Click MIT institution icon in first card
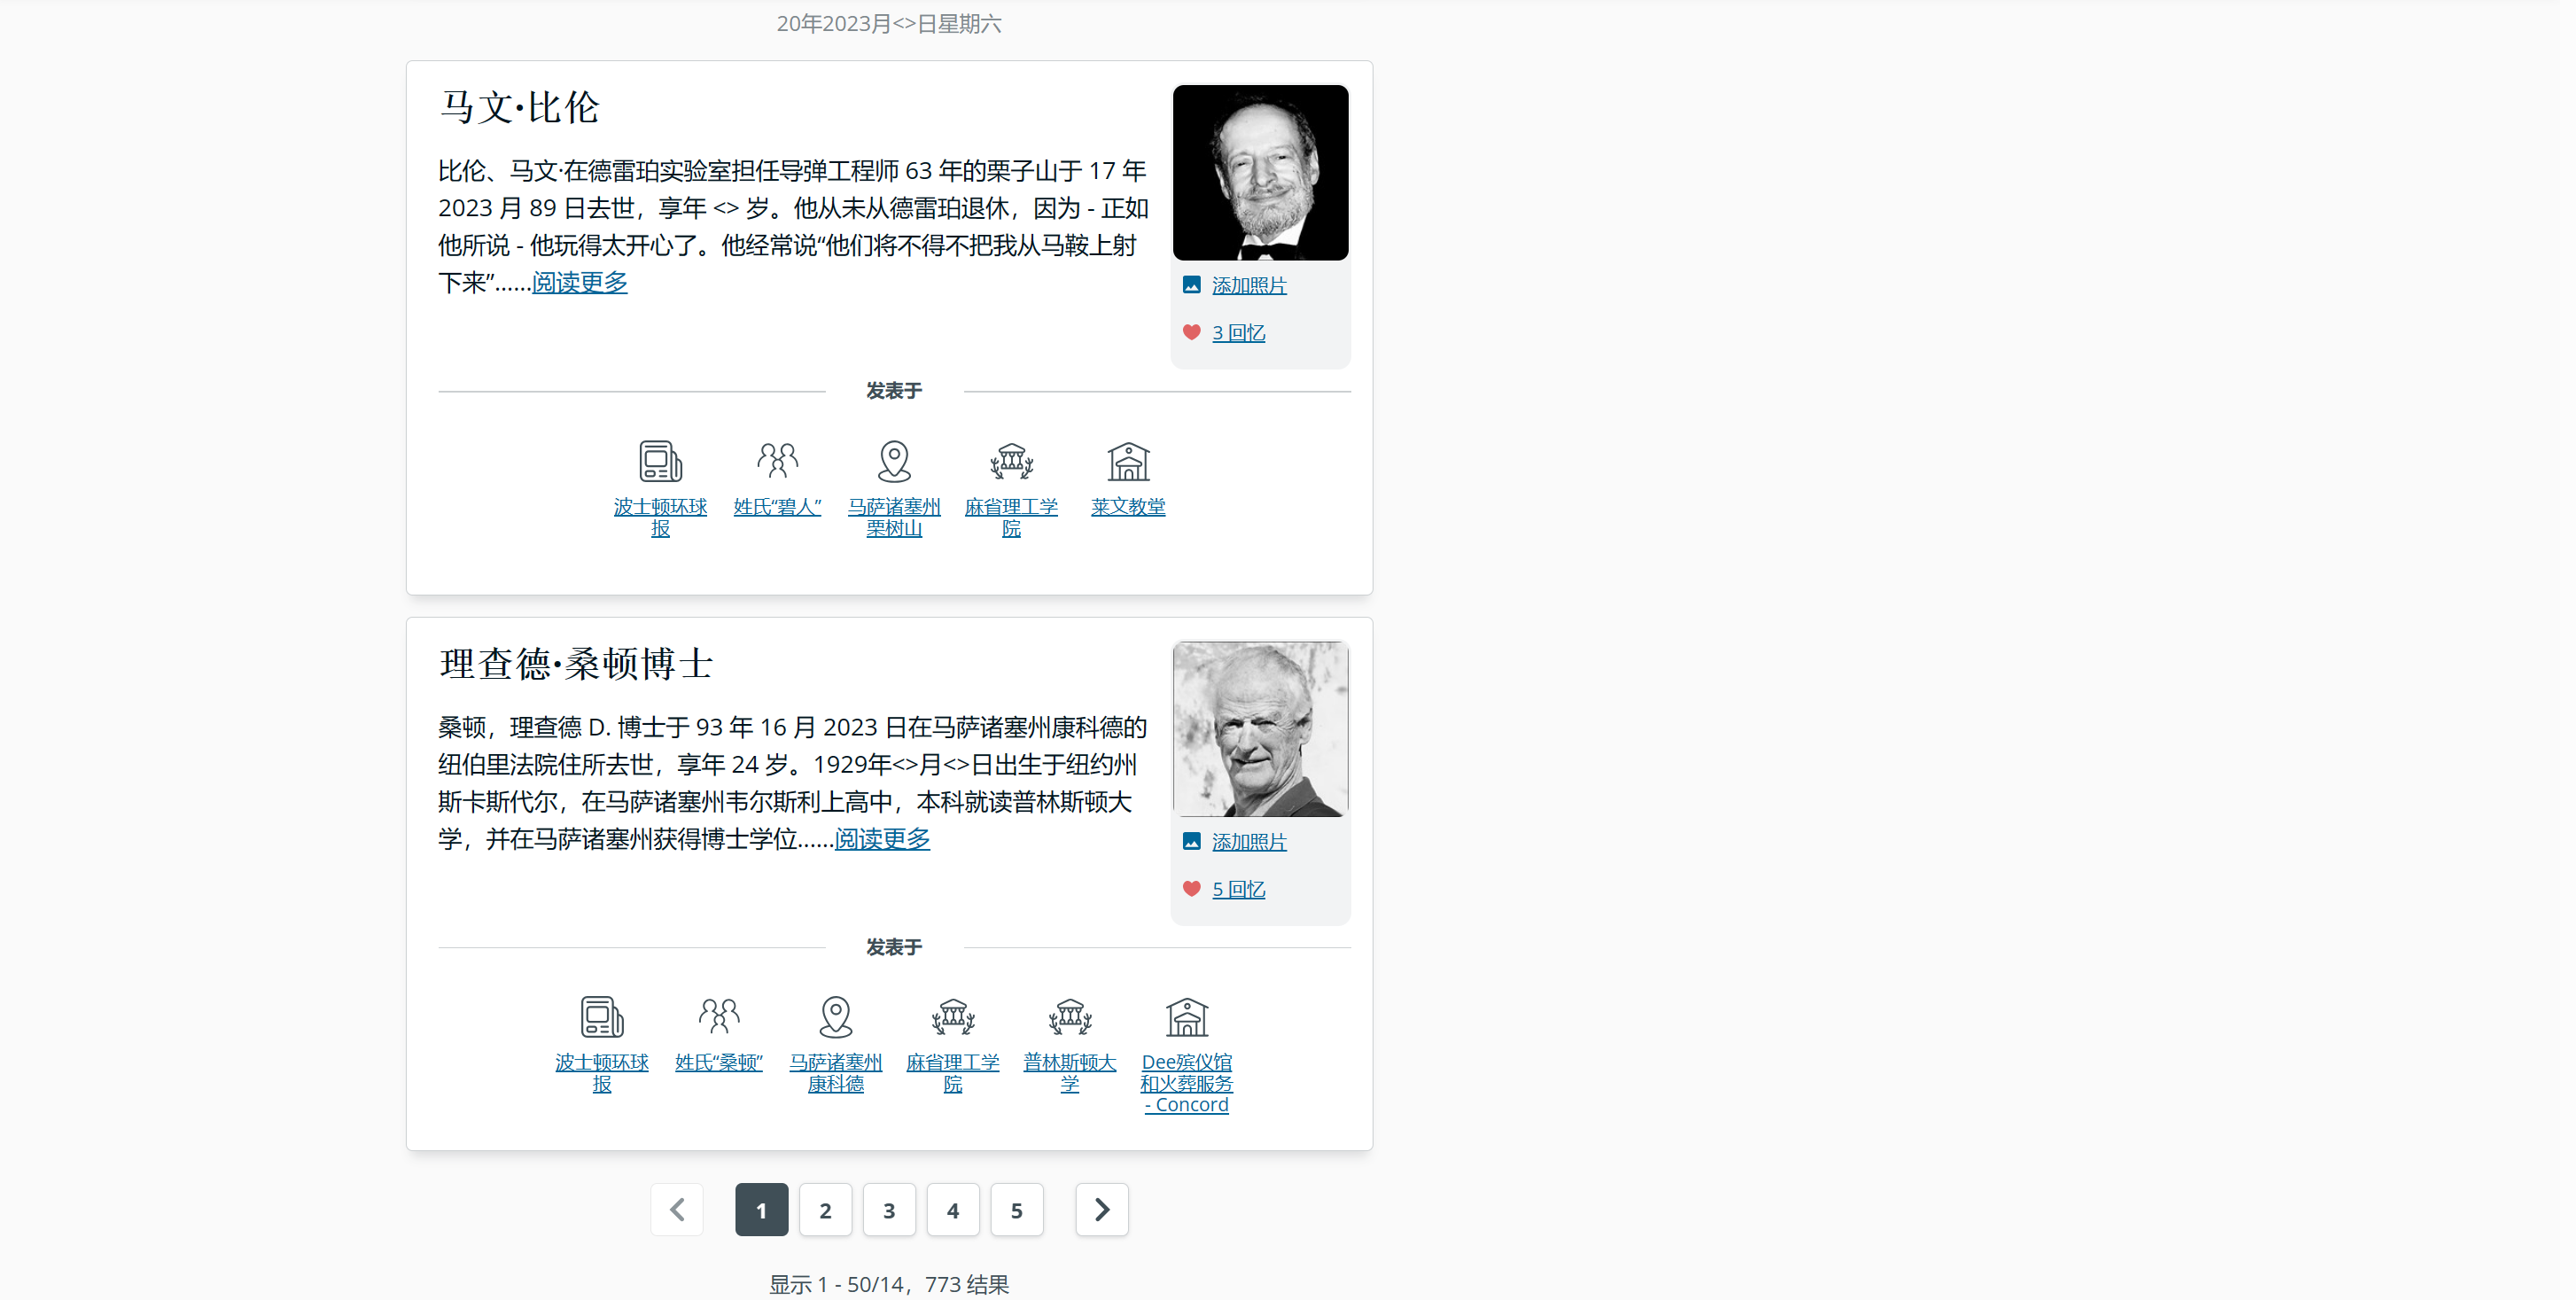This screenshot has height=1300, width=2576. [1011, 461]
